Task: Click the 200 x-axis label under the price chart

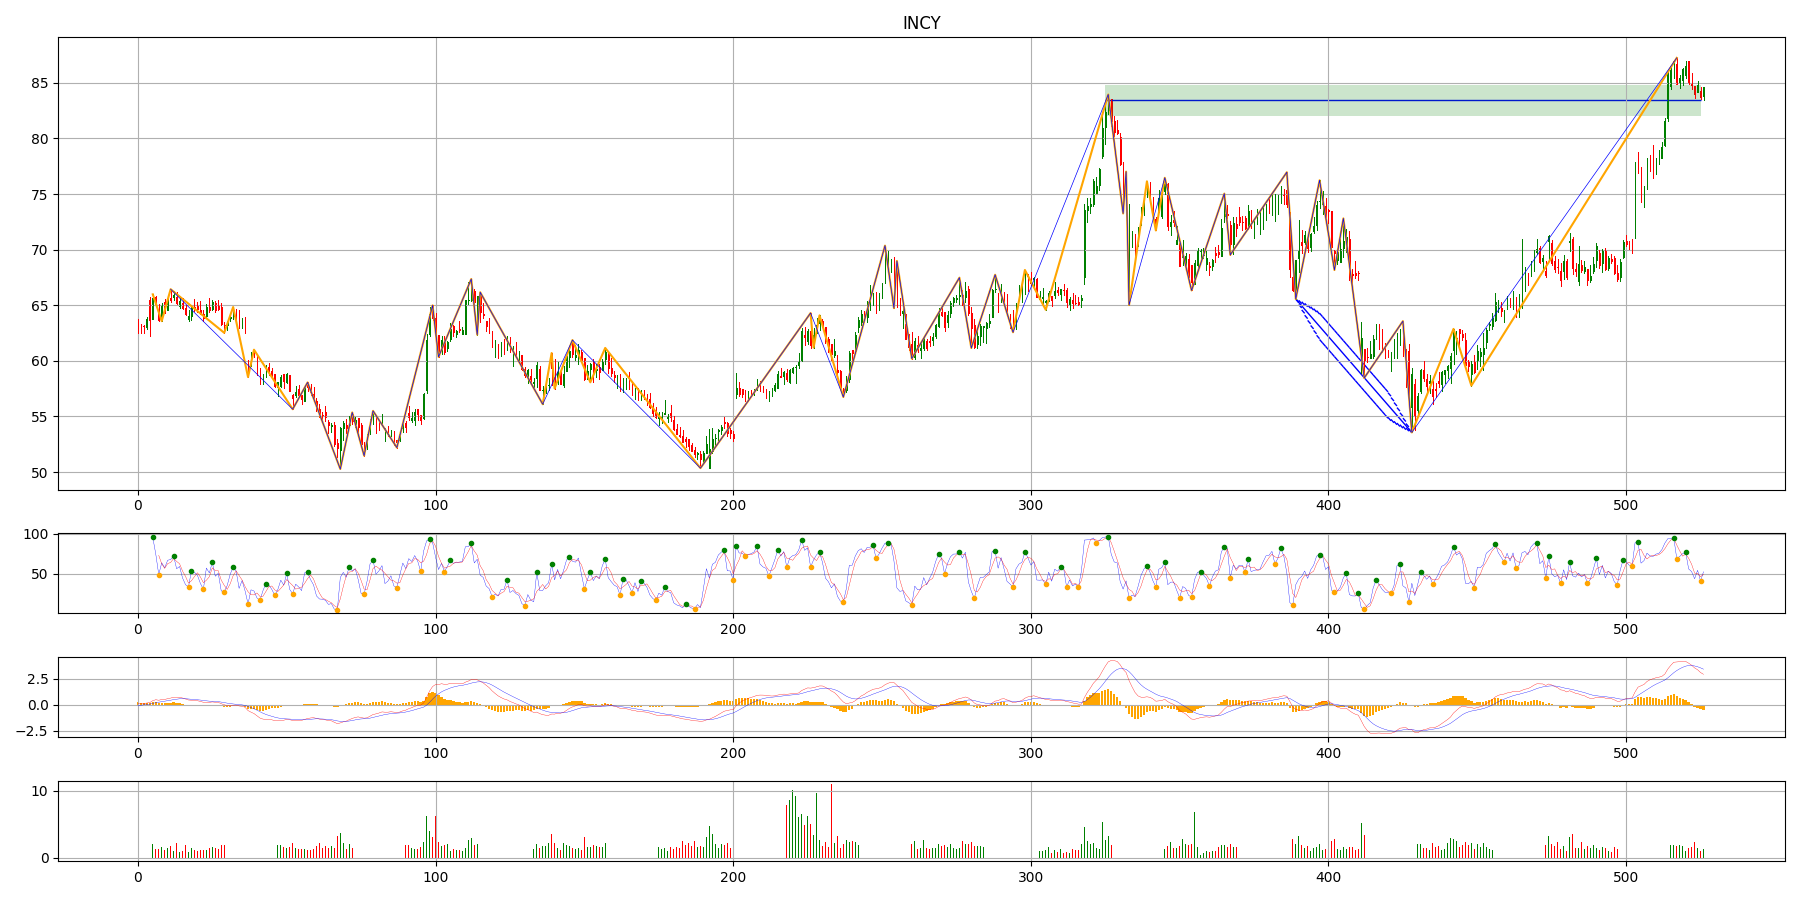Action: click(733, 506)
